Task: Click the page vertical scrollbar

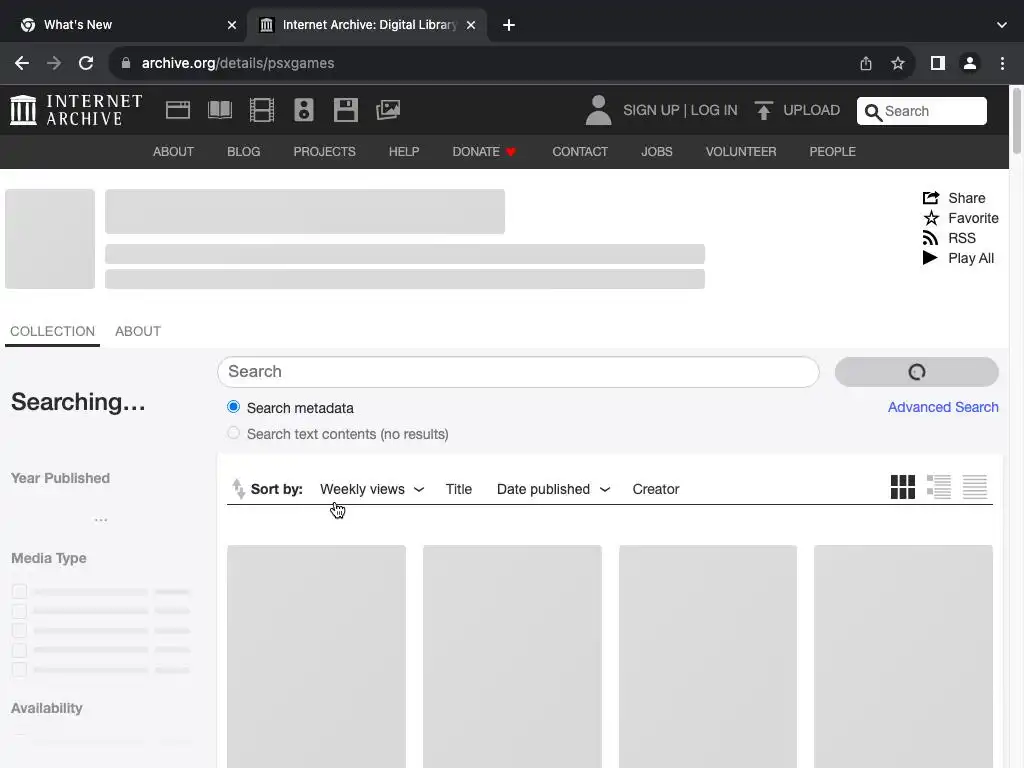Action: coord(1016,121)
